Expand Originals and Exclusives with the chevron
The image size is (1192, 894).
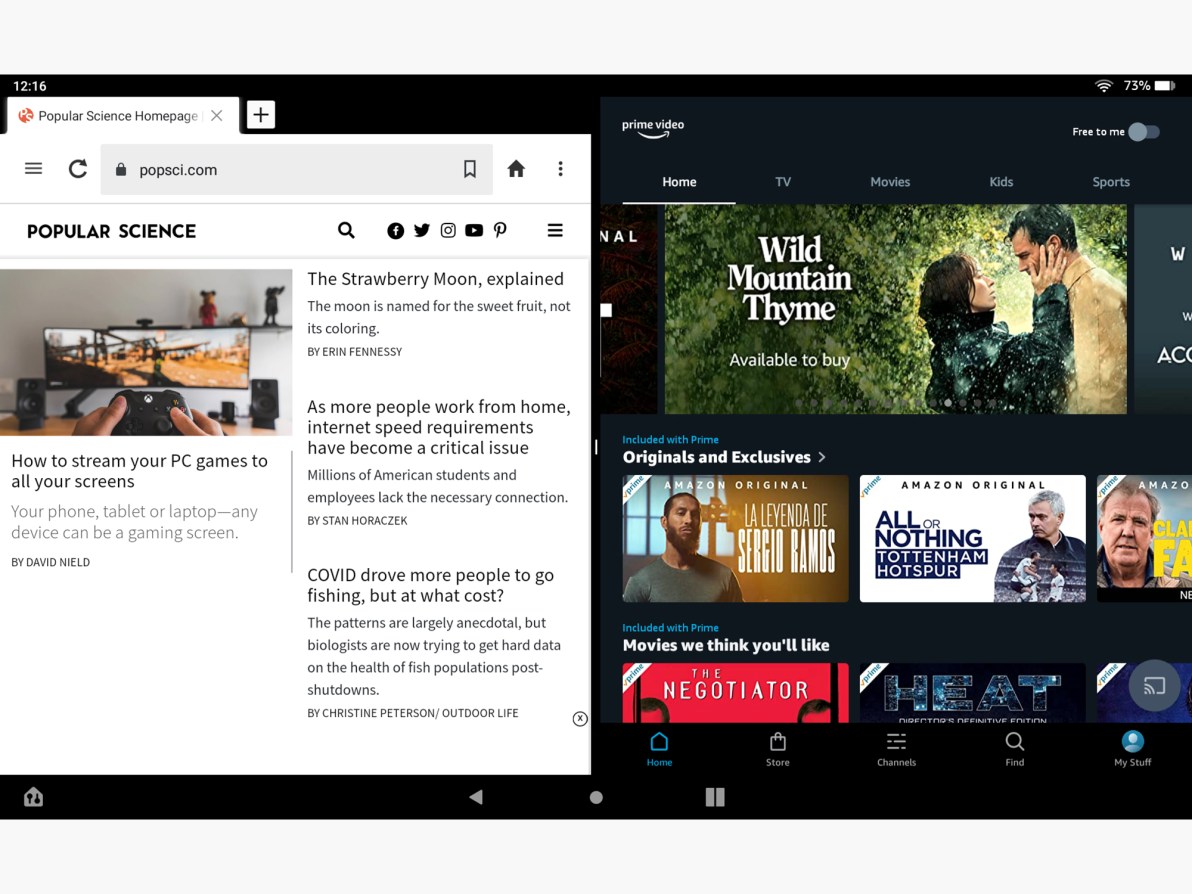pos(822,457)
